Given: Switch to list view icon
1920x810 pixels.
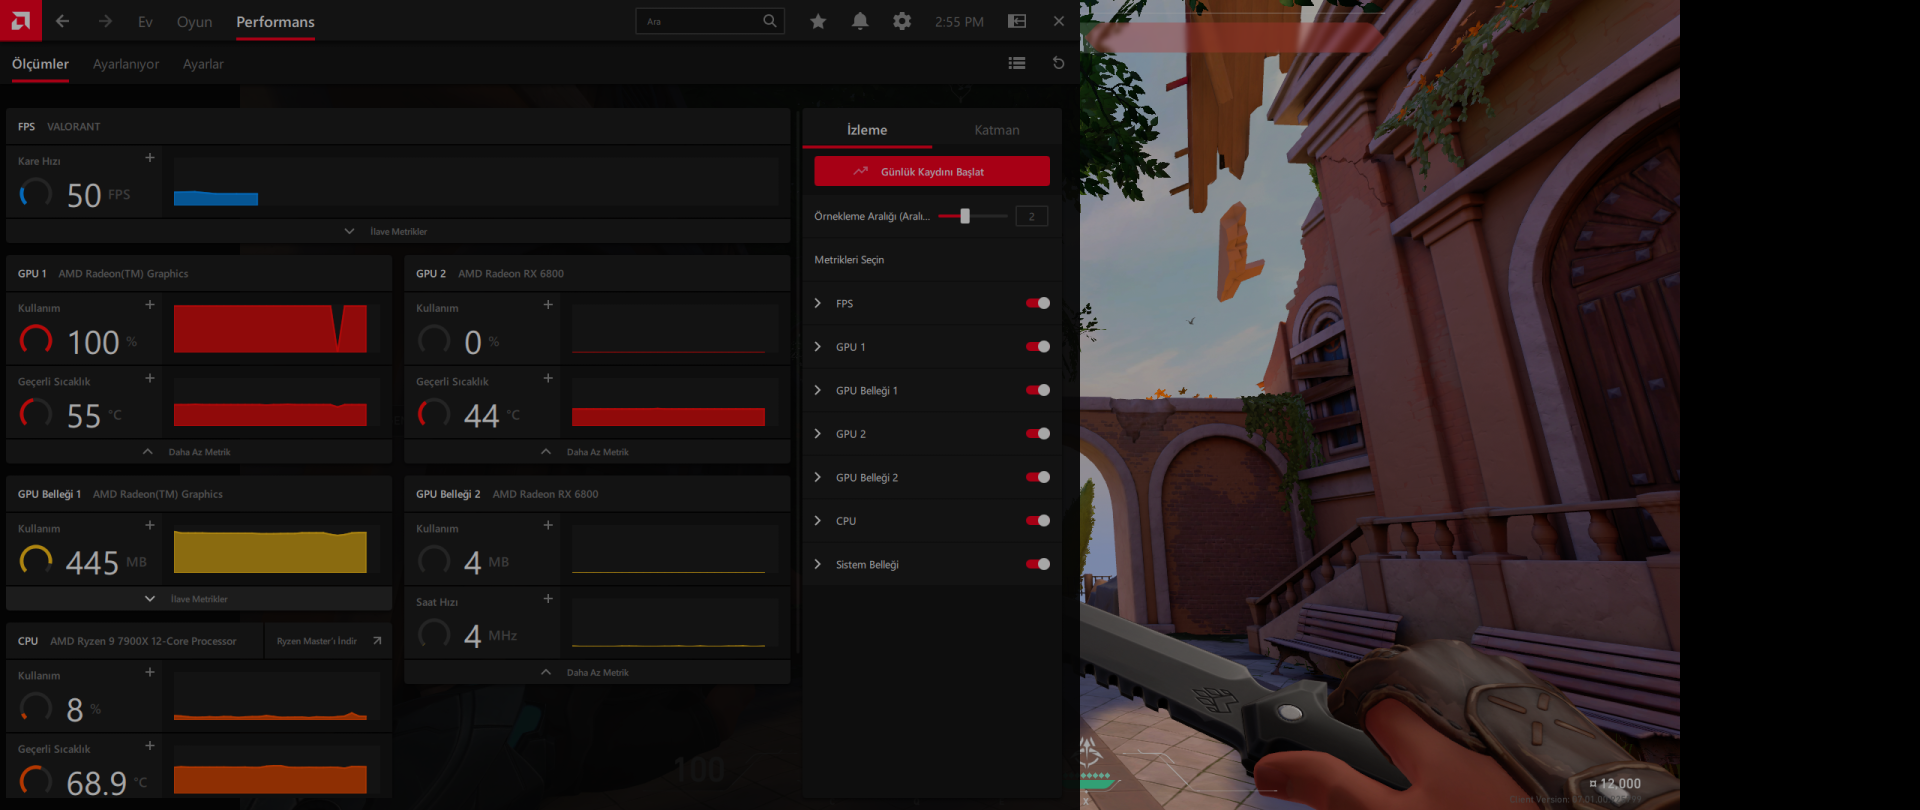Looking at the screenshot, I should coord(1017,63).
